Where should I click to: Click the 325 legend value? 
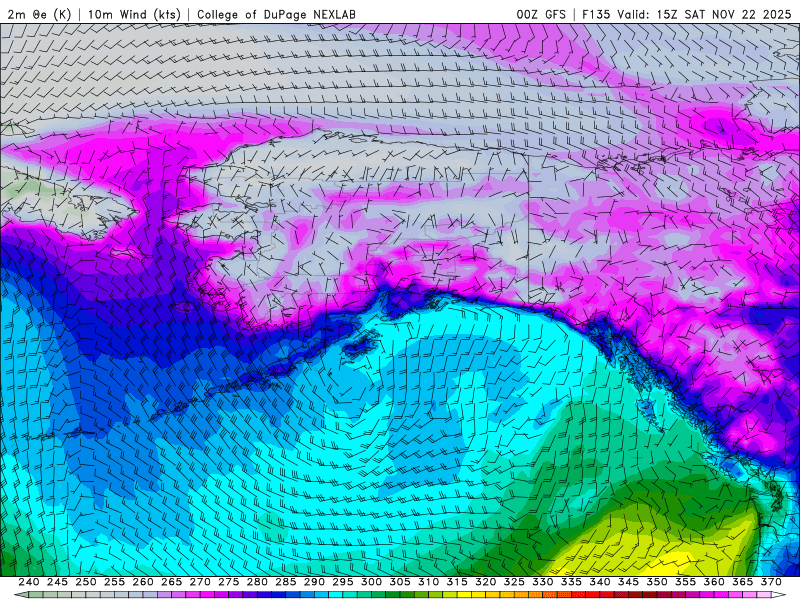[x=514, y=582]
